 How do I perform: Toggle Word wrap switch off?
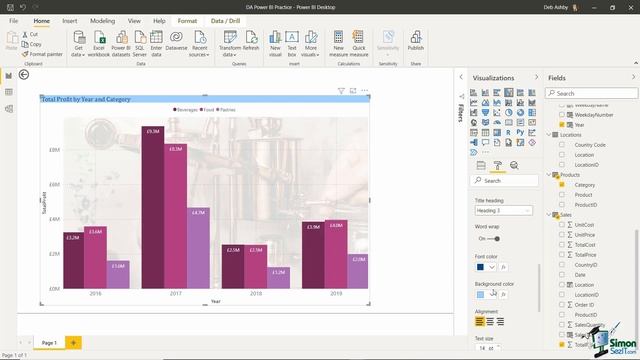pos(493,238)
